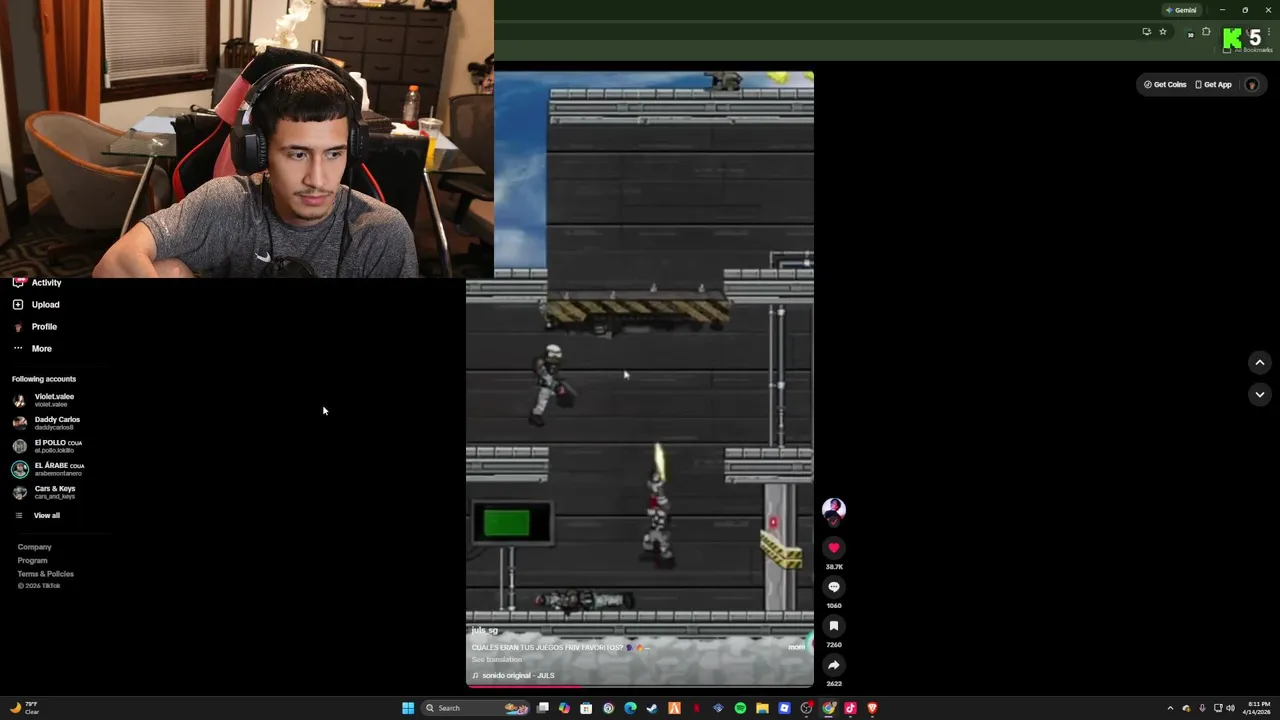Screen dimensions: 1280x720
Task: Open the Chrome extensions puzzle icon
Action: click(1206, 32)
